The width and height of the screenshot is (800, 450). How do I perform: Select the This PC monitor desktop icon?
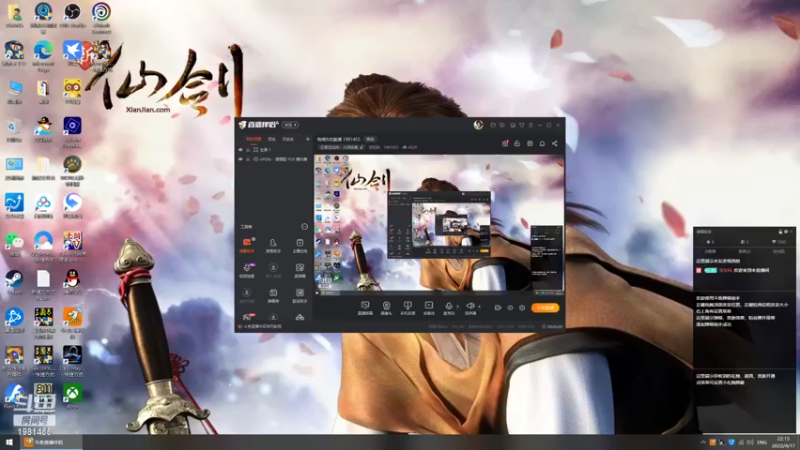[14, 91]
